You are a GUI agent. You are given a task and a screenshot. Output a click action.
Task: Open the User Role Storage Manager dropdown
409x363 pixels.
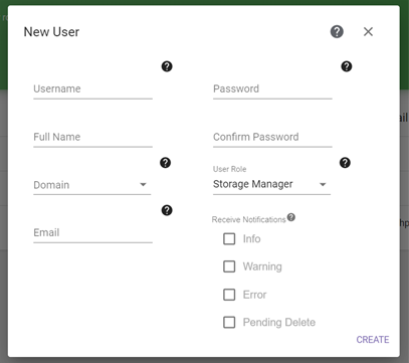pyautogui.click(x=272, y=184)
